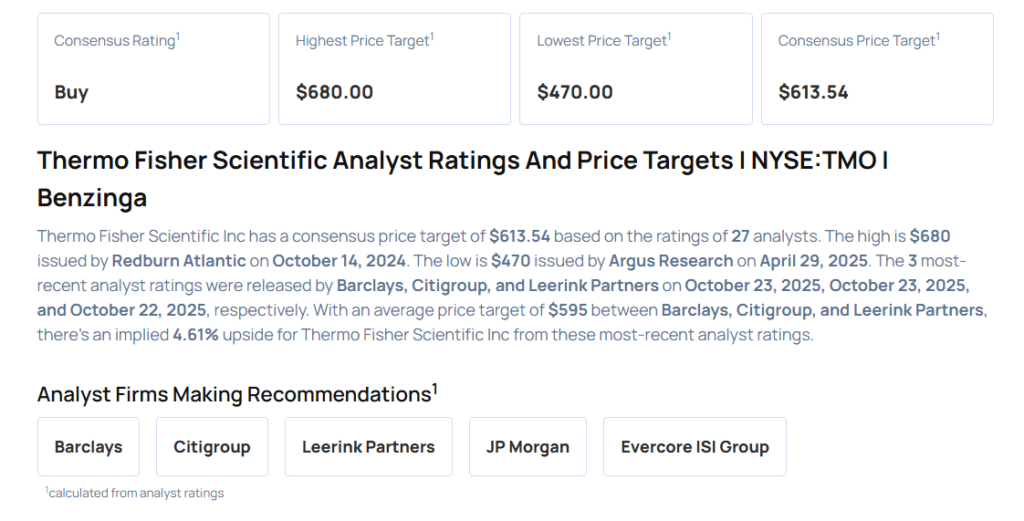Click the Evercore ISI Group button
Image resolution: width=1024 pixels, height=521 pixels.
pyautogui.click(x=694, y=447)
